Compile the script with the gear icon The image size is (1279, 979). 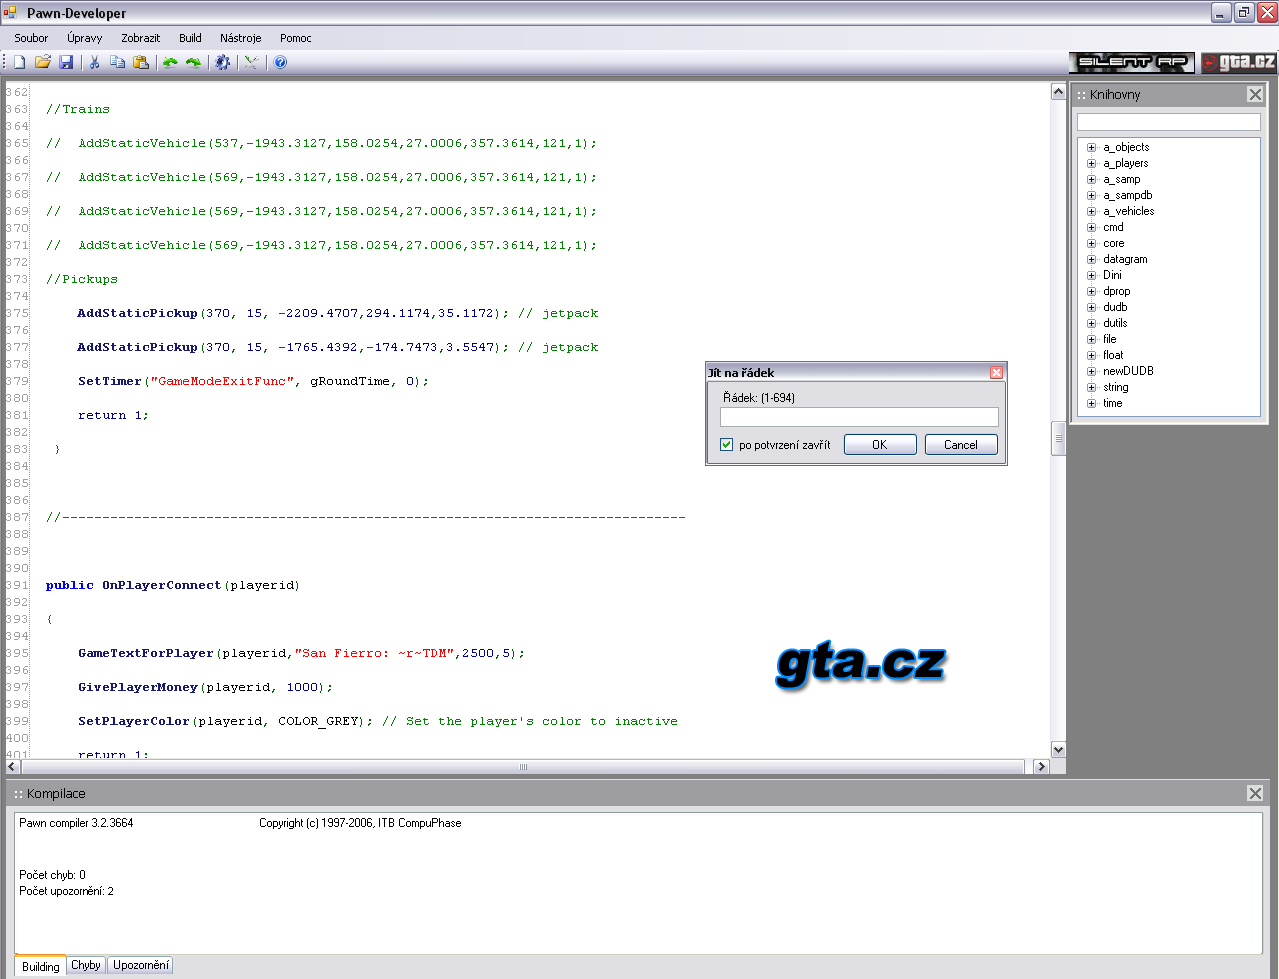tap(222, 62)
